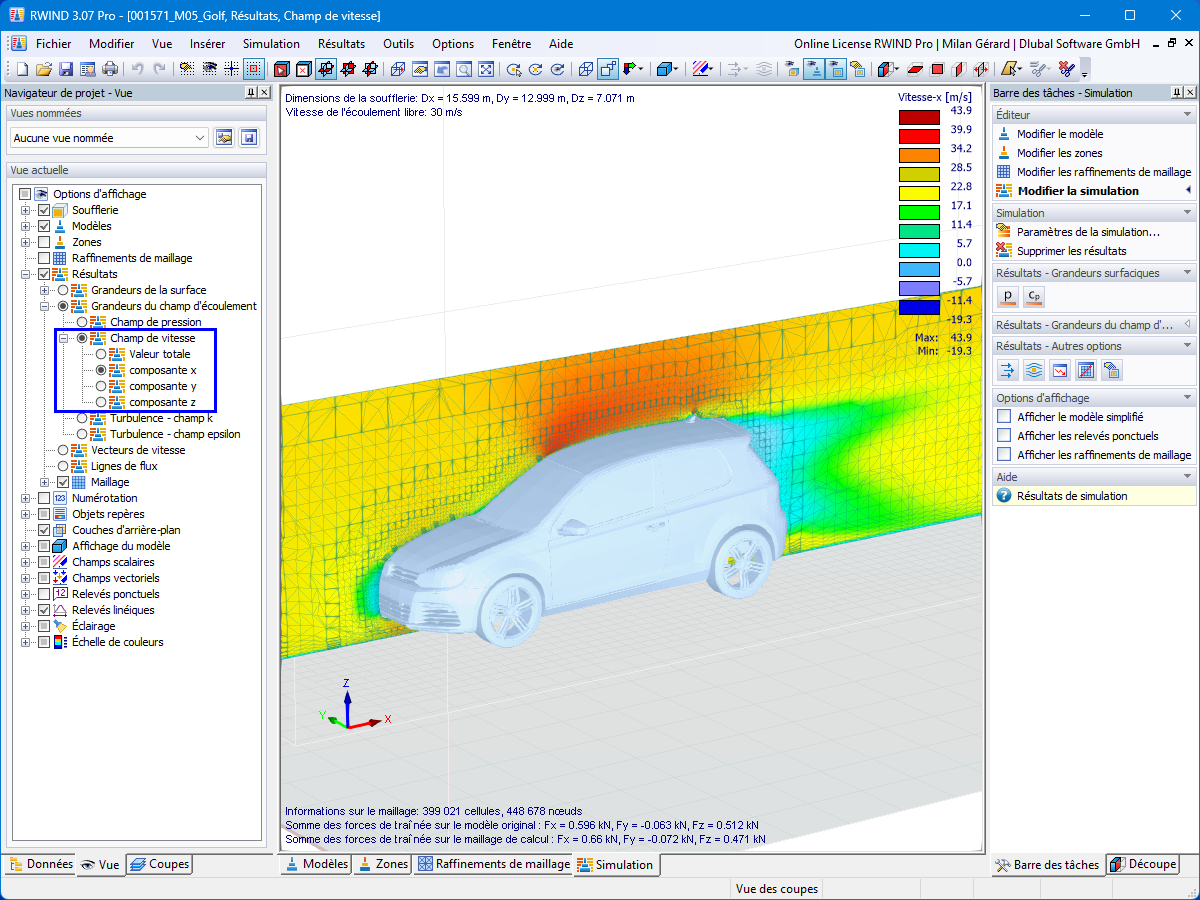Click the red-square selection mode icon
1200x900 pixels.
coord(254,69)
